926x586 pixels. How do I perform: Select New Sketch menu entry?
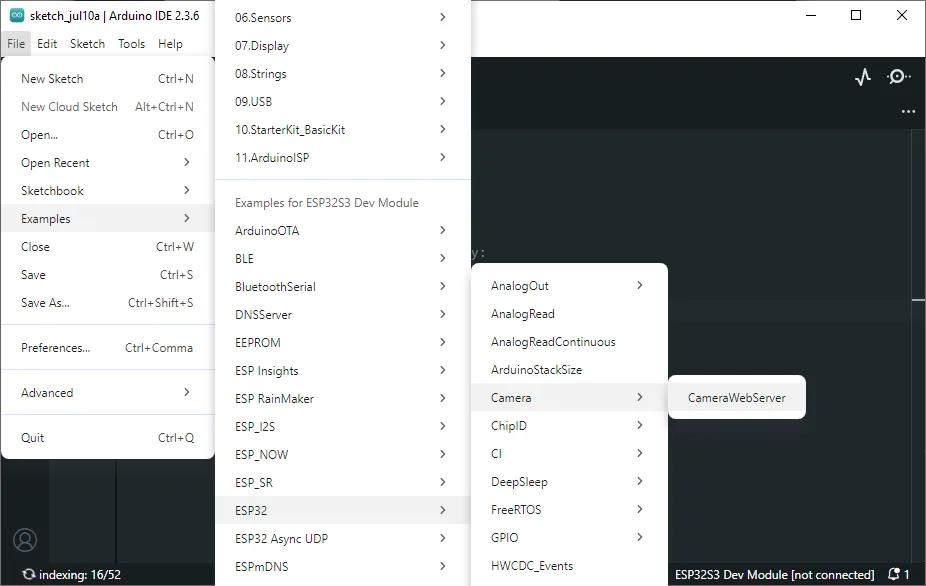pyautogui.click(x=107, y=79)
